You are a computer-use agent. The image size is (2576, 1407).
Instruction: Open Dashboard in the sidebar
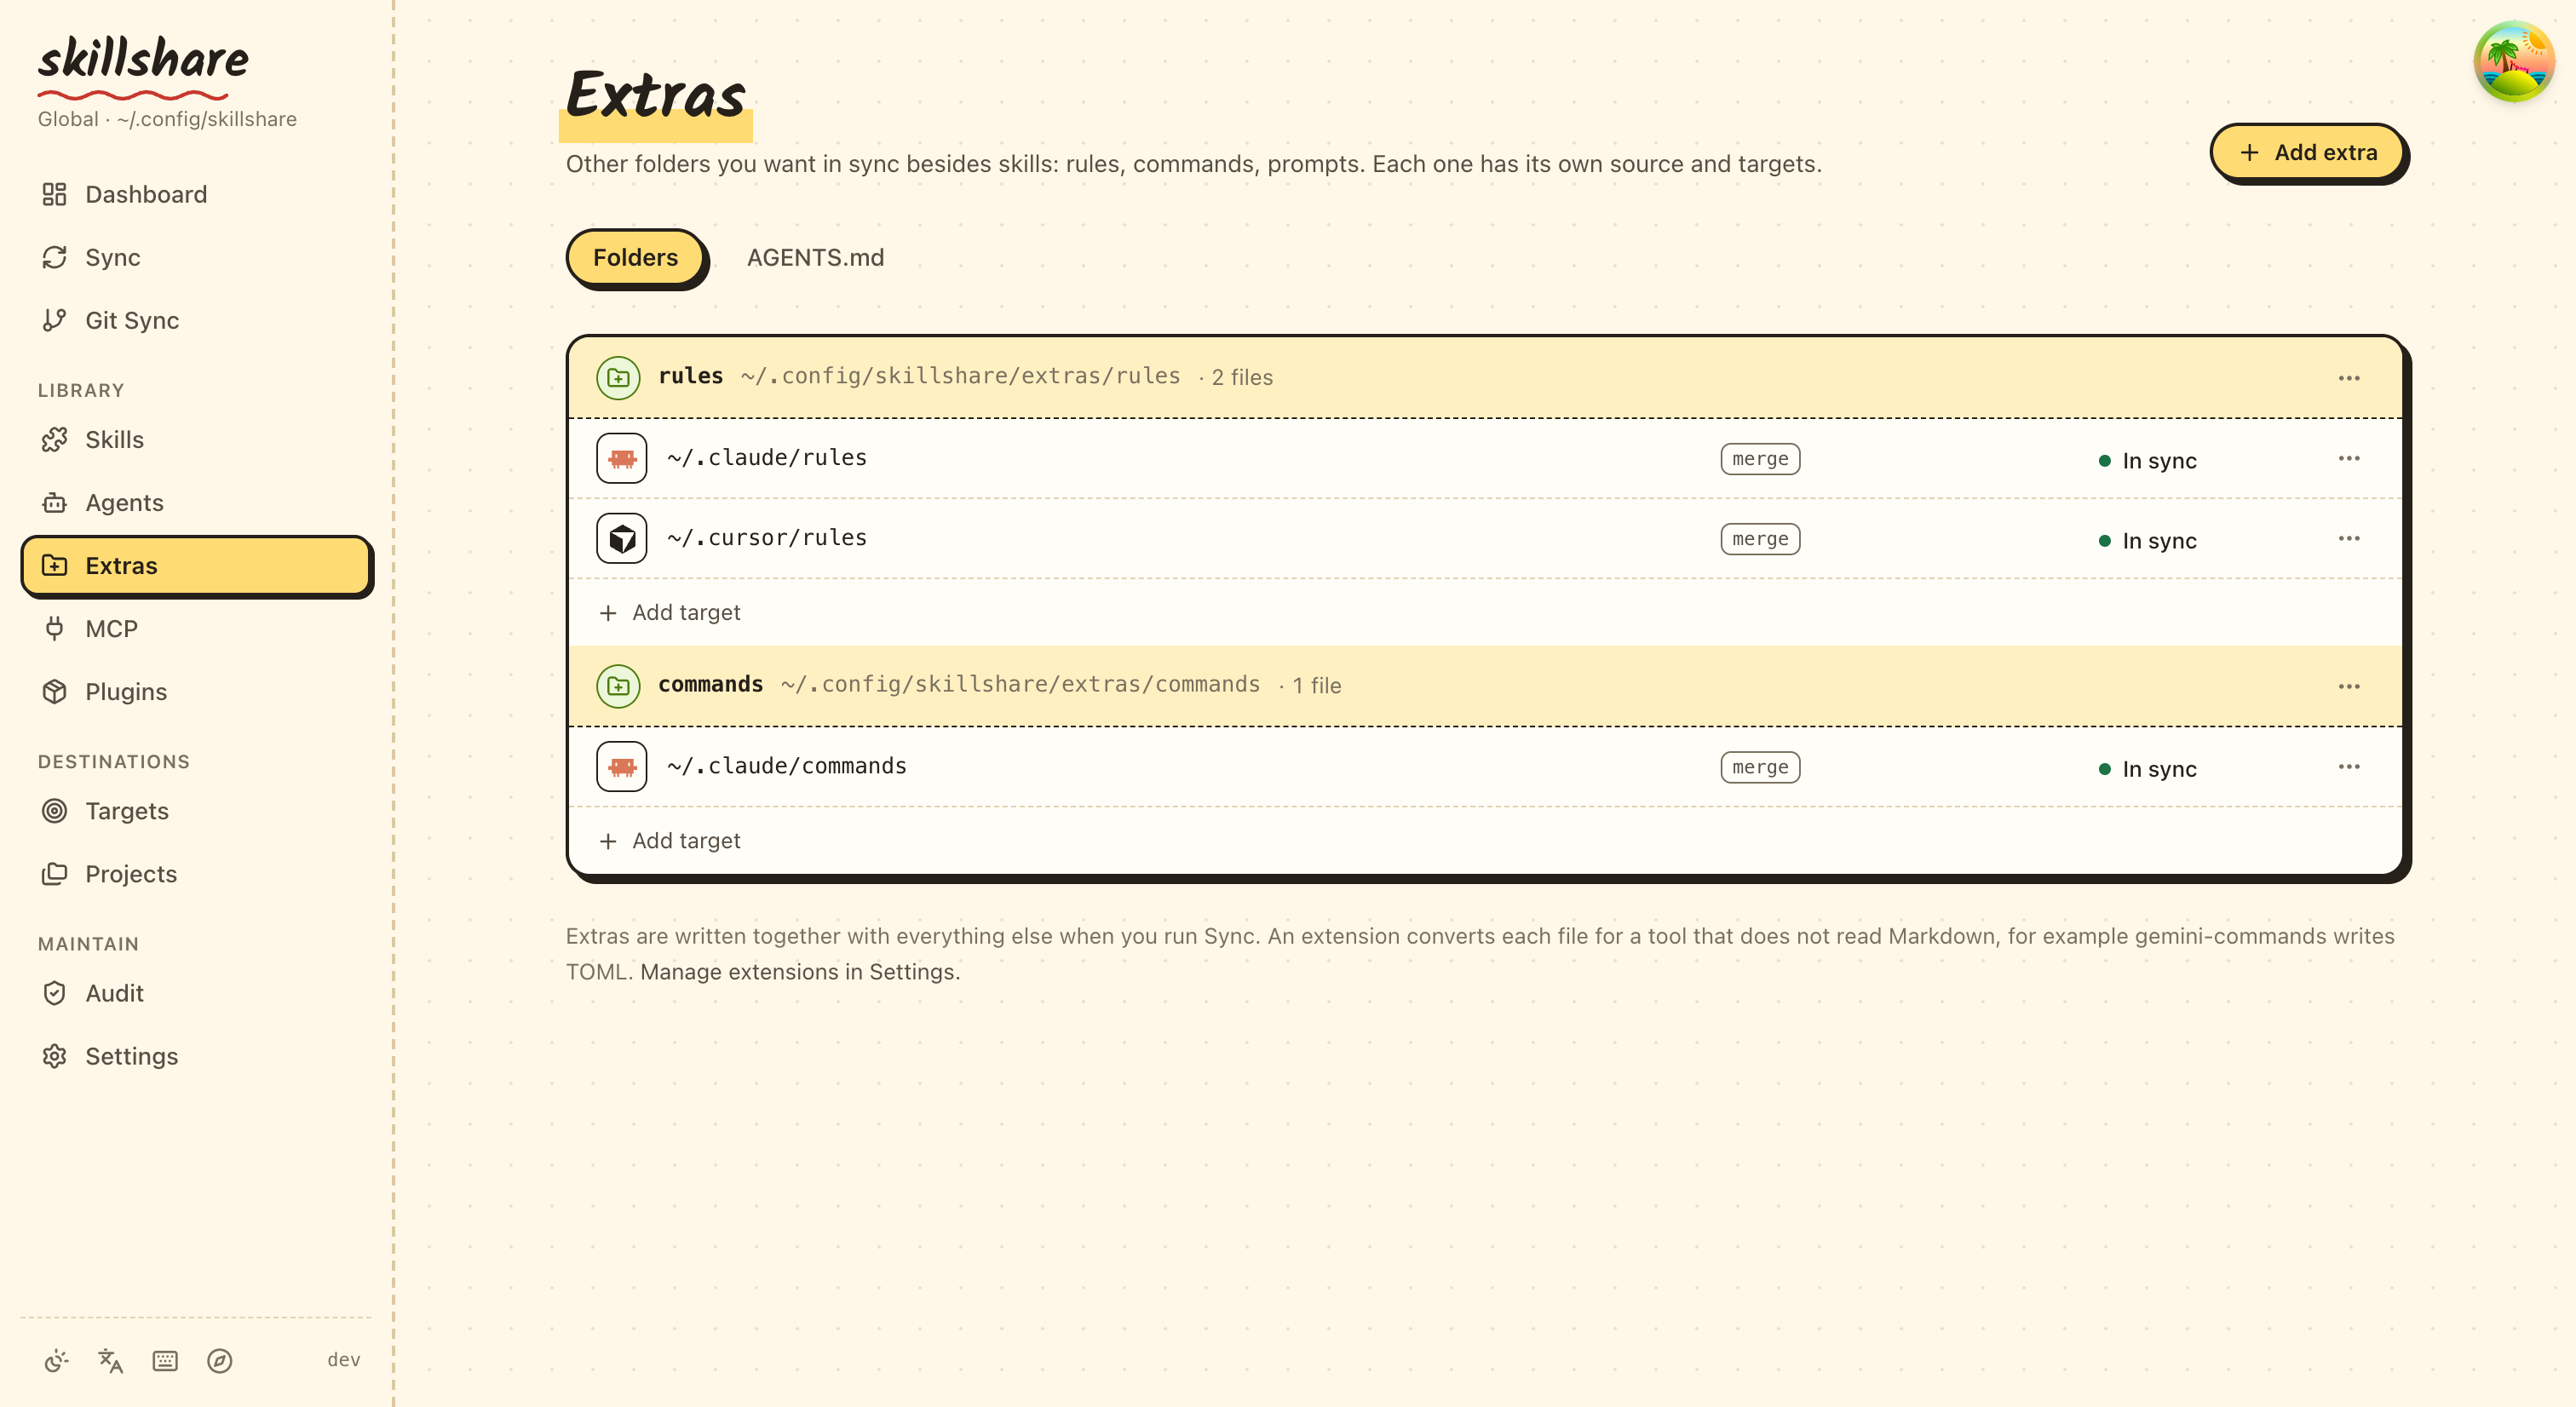(x=196, y=194)
